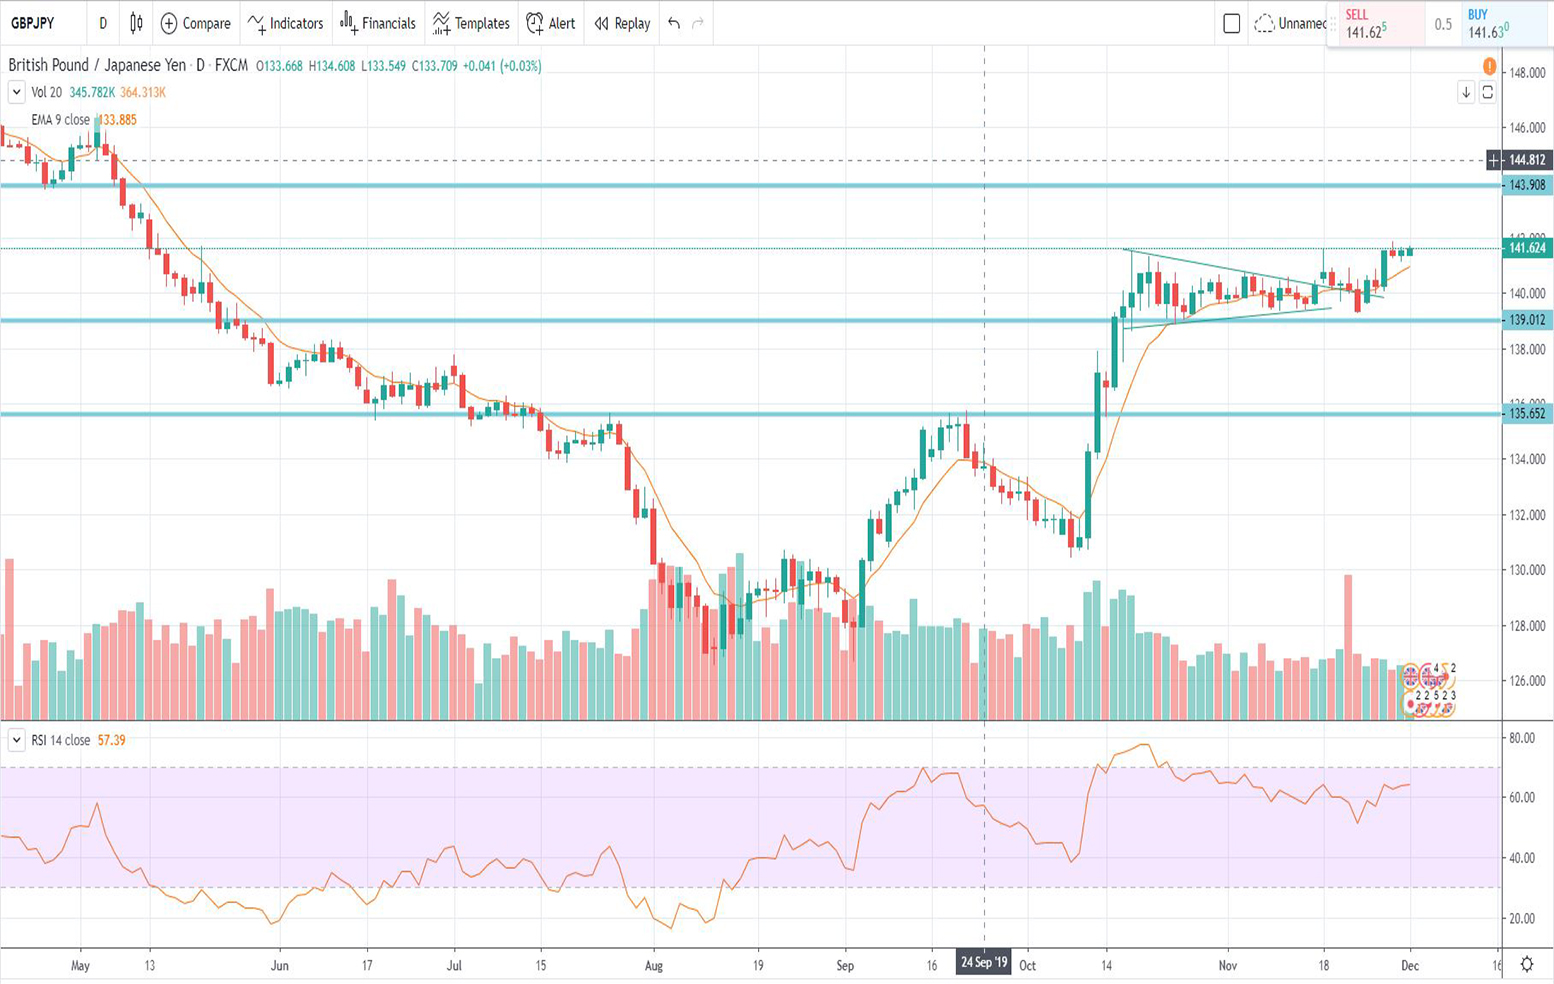1554x984 pixels.
Task: Click the orange data warning icon
Action: click(x=1489, y=66)
